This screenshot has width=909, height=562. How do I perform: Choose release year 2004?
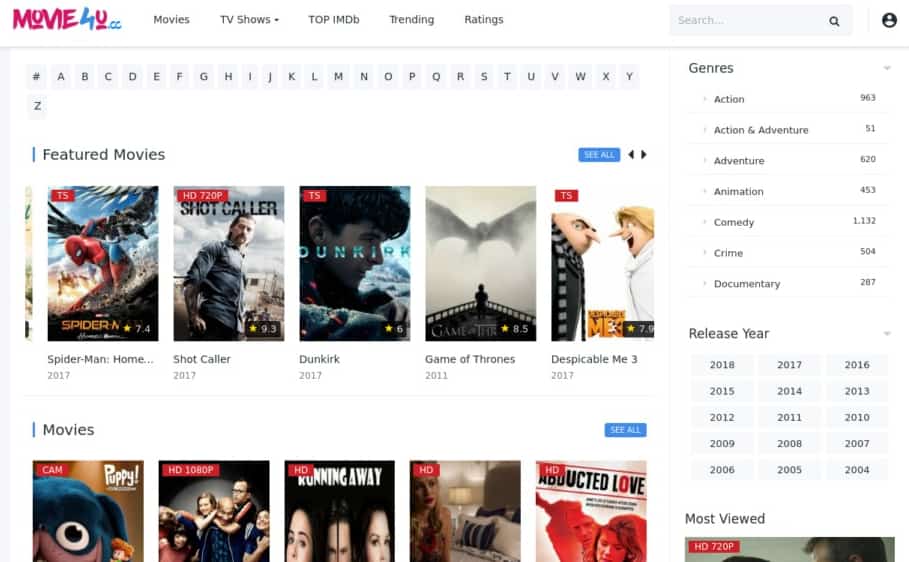857,470
